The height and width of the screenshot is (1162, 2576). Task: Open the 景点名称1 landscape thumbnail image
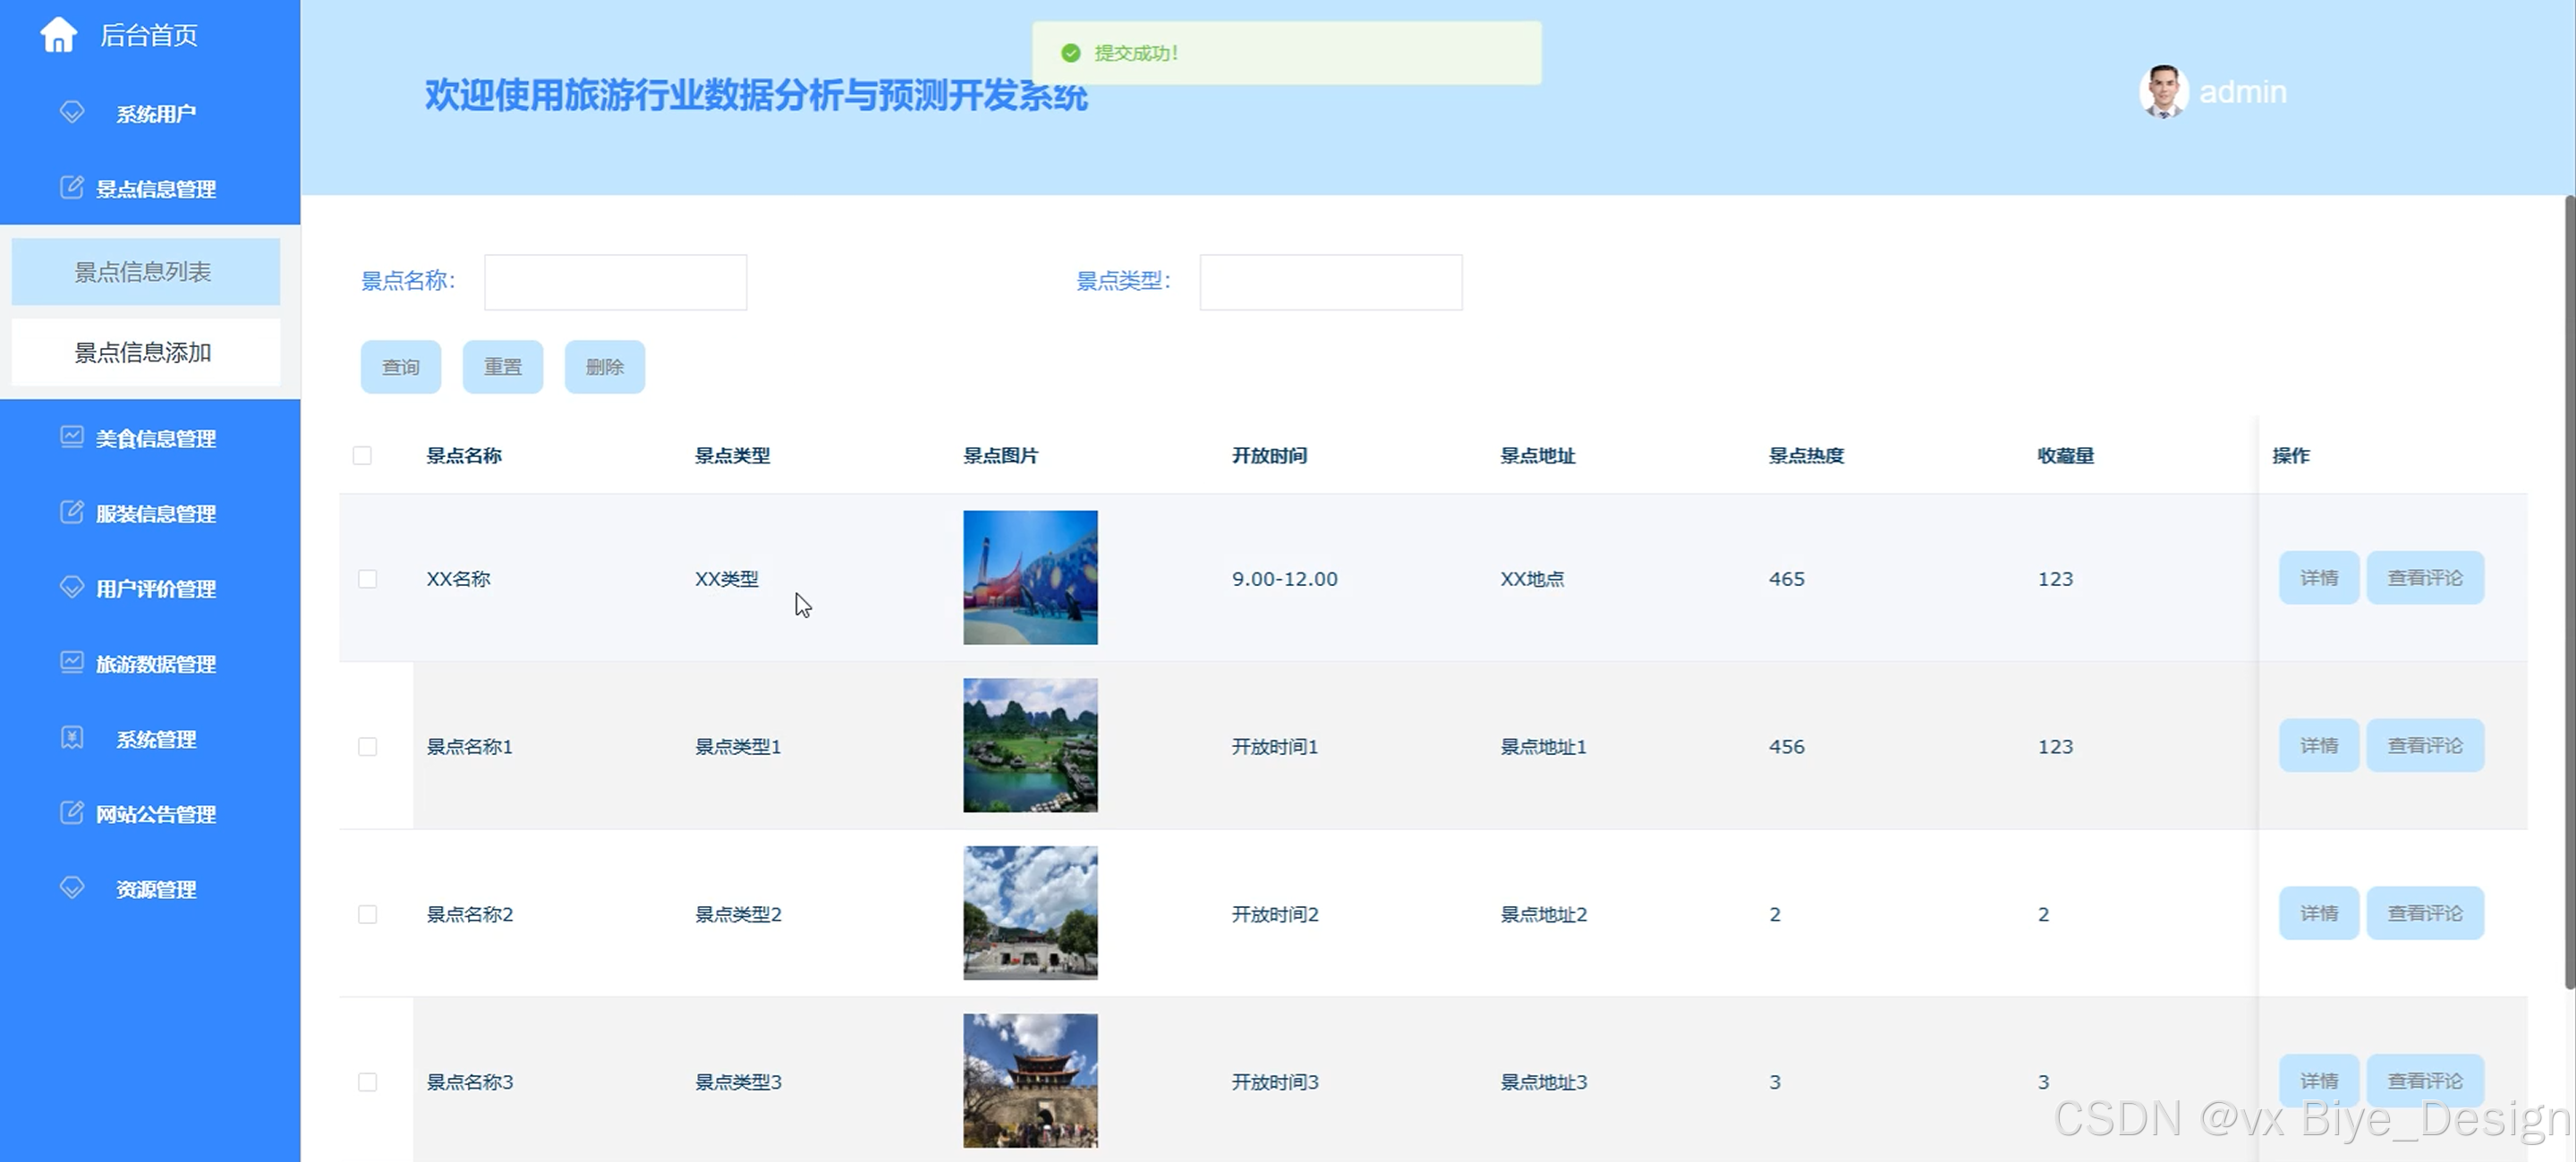[1030, 746]
